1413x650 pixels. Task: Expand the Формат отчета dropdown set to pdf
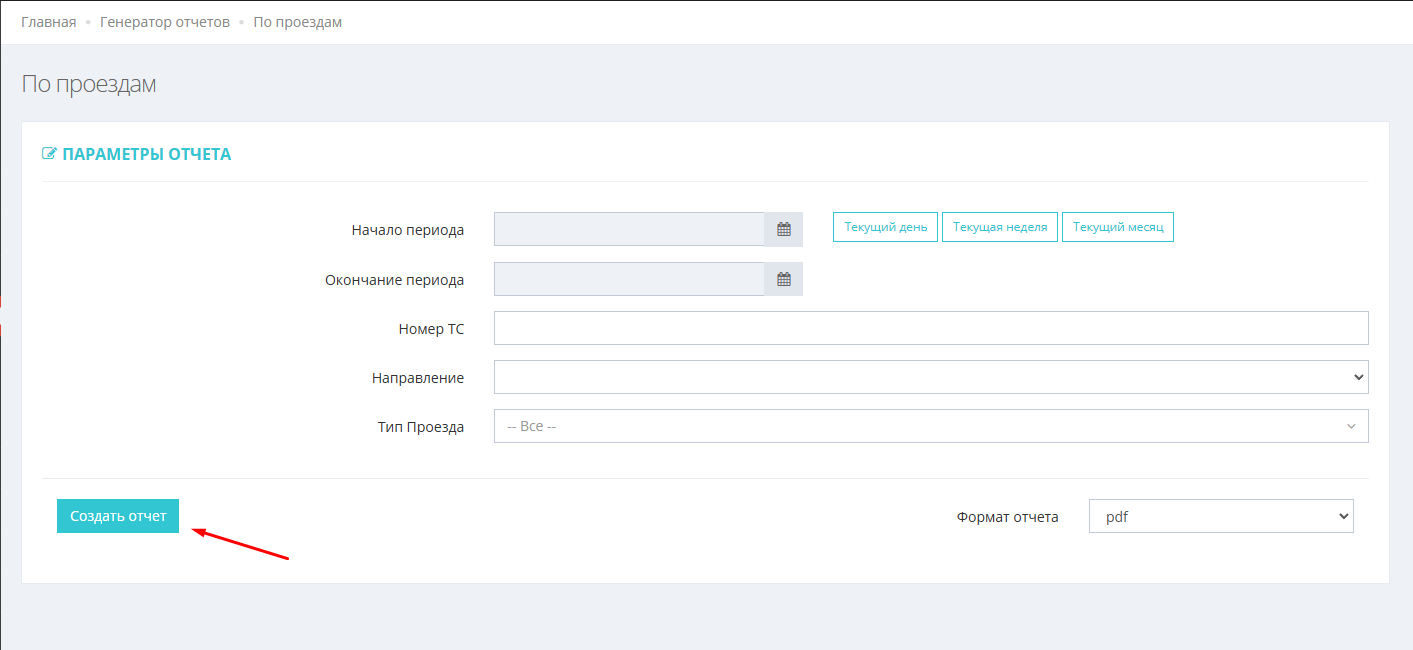click(1220, 516)
